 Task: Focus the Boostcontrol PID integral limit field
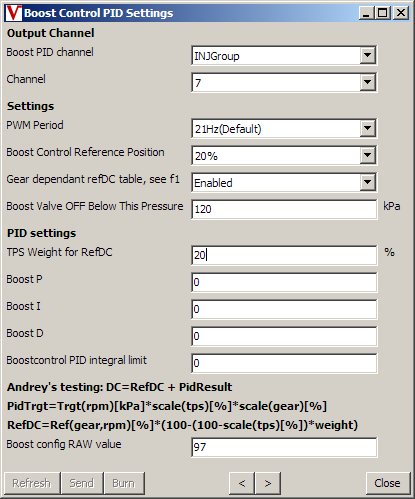pyautogui.click(x=284, y=363)
